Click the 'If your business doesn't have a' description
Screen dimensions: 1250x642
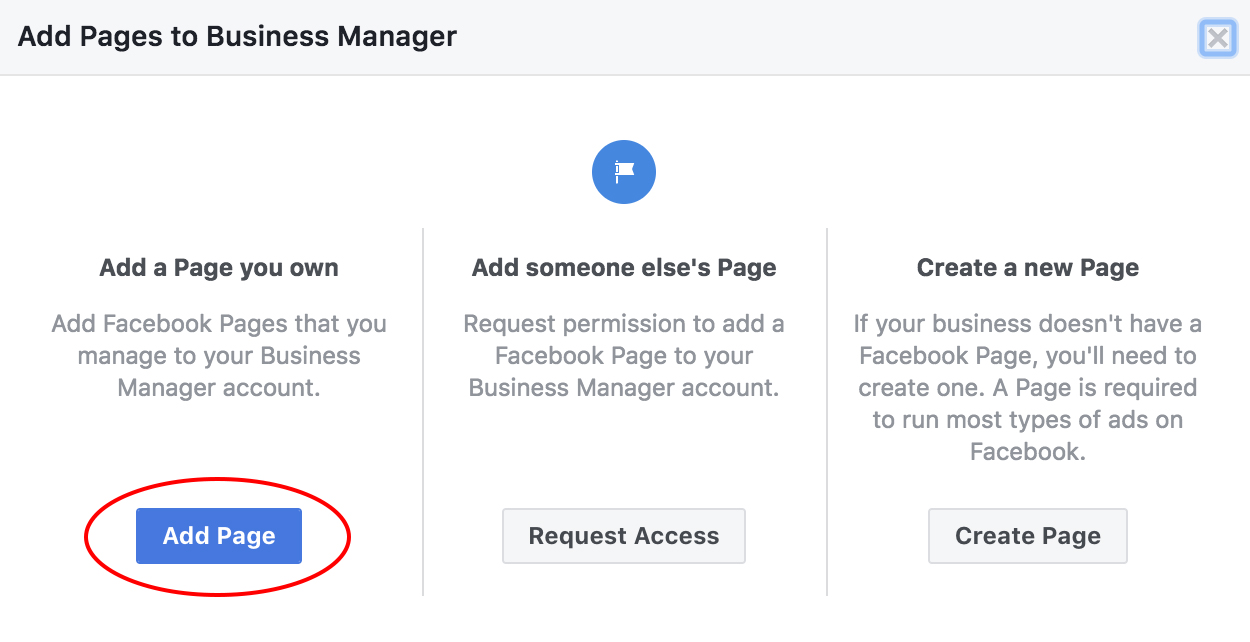click(x=1028, y=324)
